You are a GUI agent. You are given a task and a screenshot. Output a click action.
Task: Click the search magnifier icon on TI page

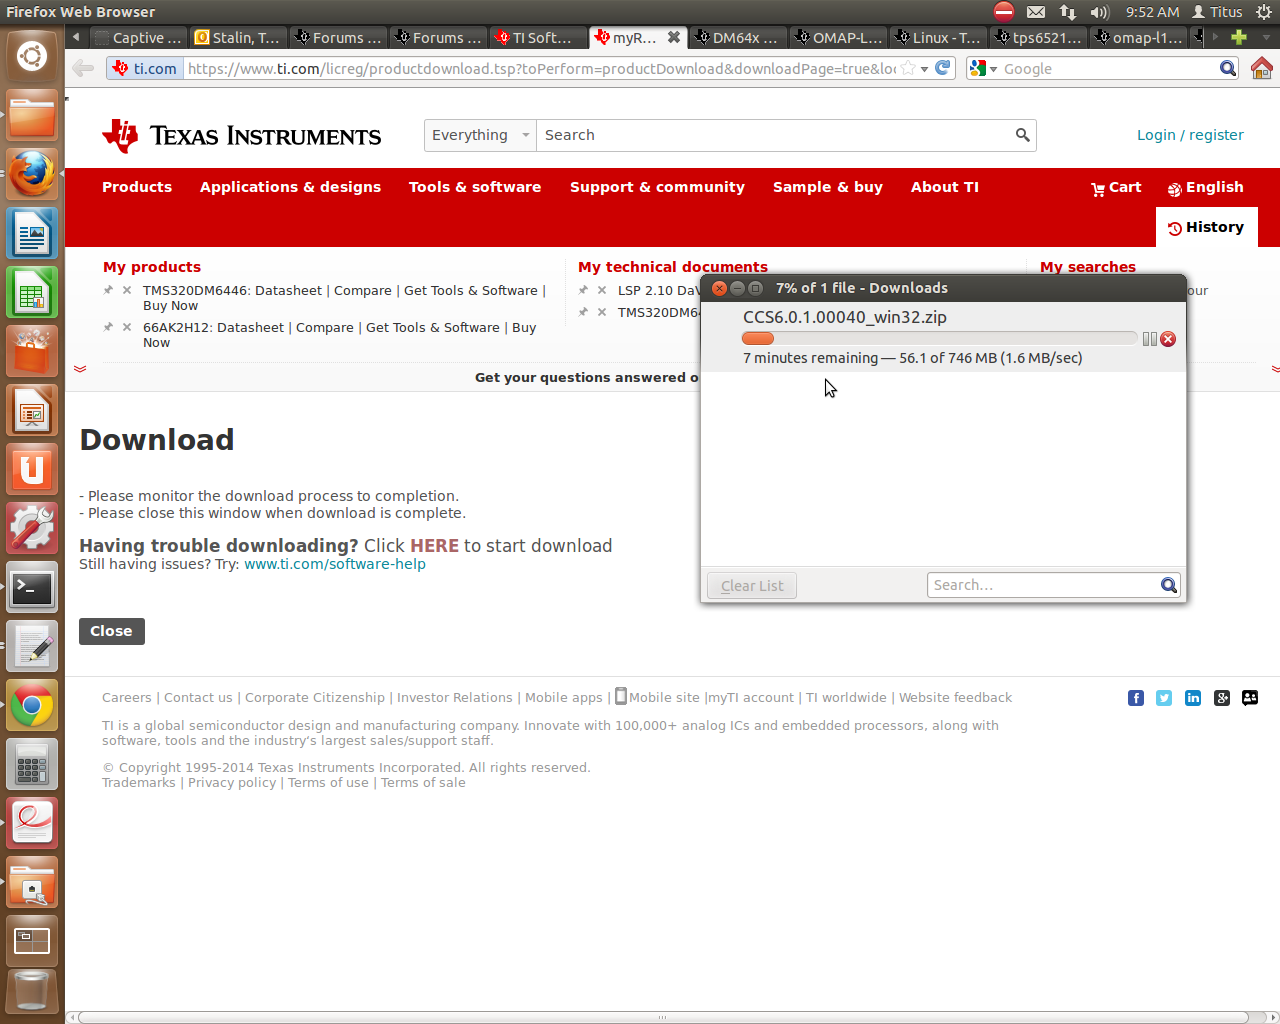click(x=1022, y=135)
